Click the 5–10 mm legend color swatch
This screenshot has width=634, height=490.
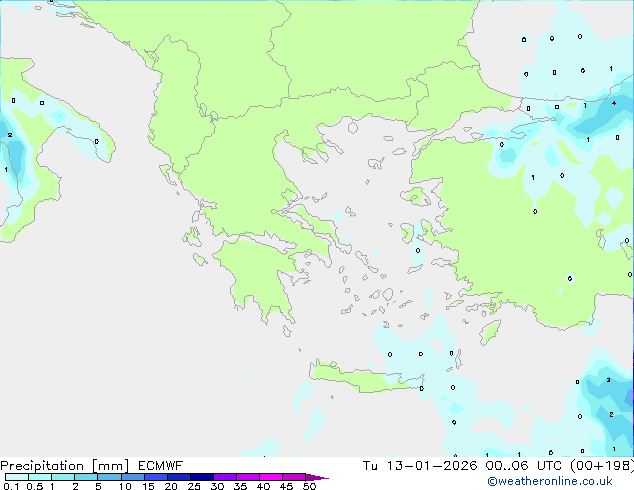tap(109, 477)
